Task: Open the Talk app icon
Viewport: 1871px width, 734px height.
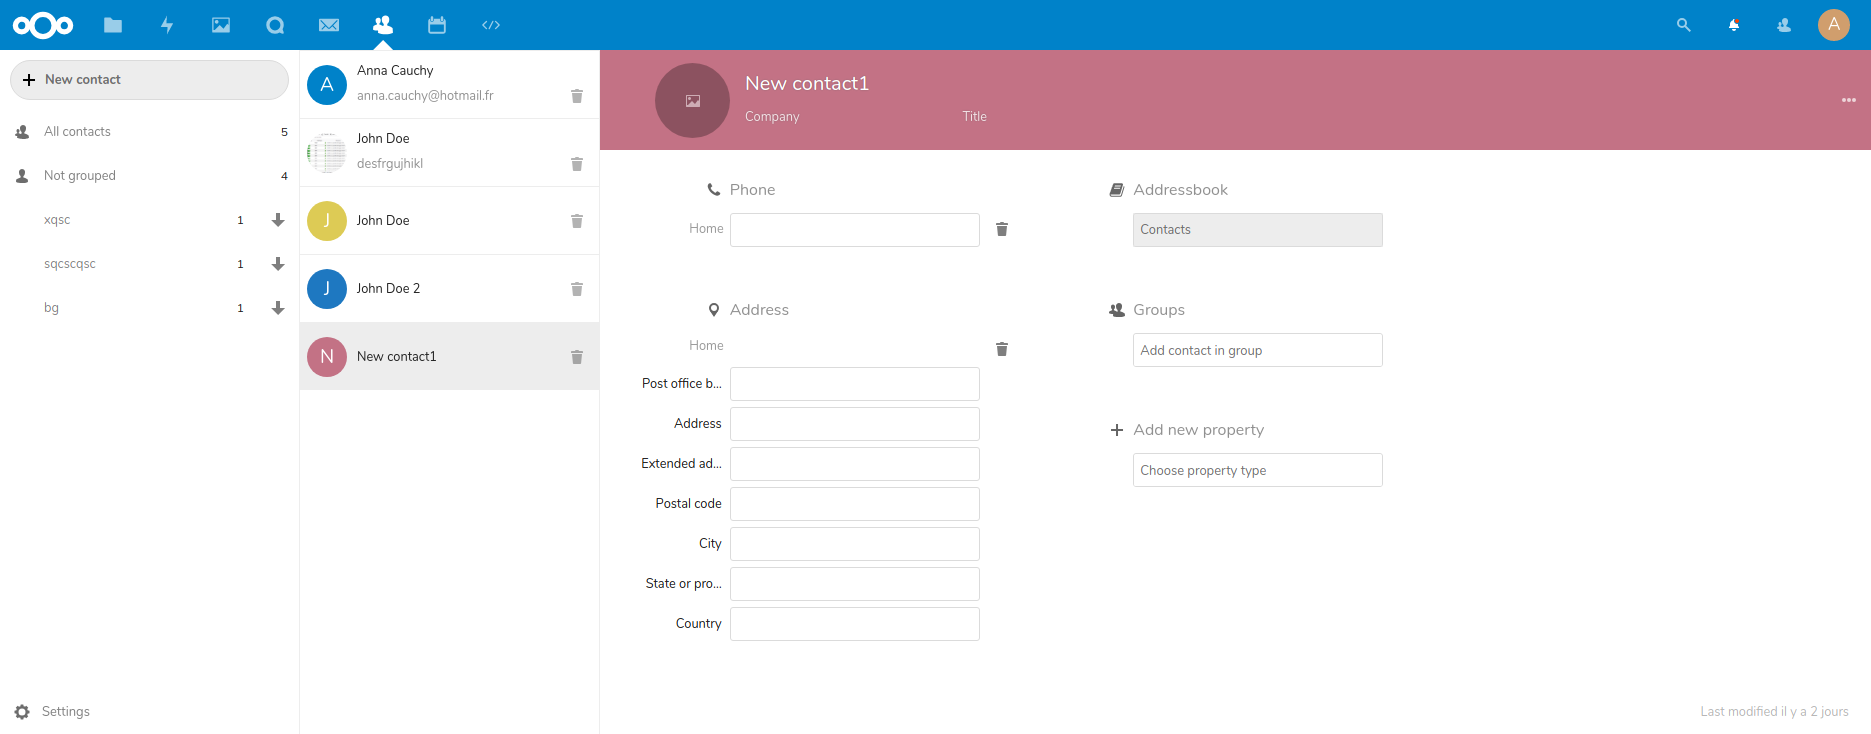Action: point(275,25)
